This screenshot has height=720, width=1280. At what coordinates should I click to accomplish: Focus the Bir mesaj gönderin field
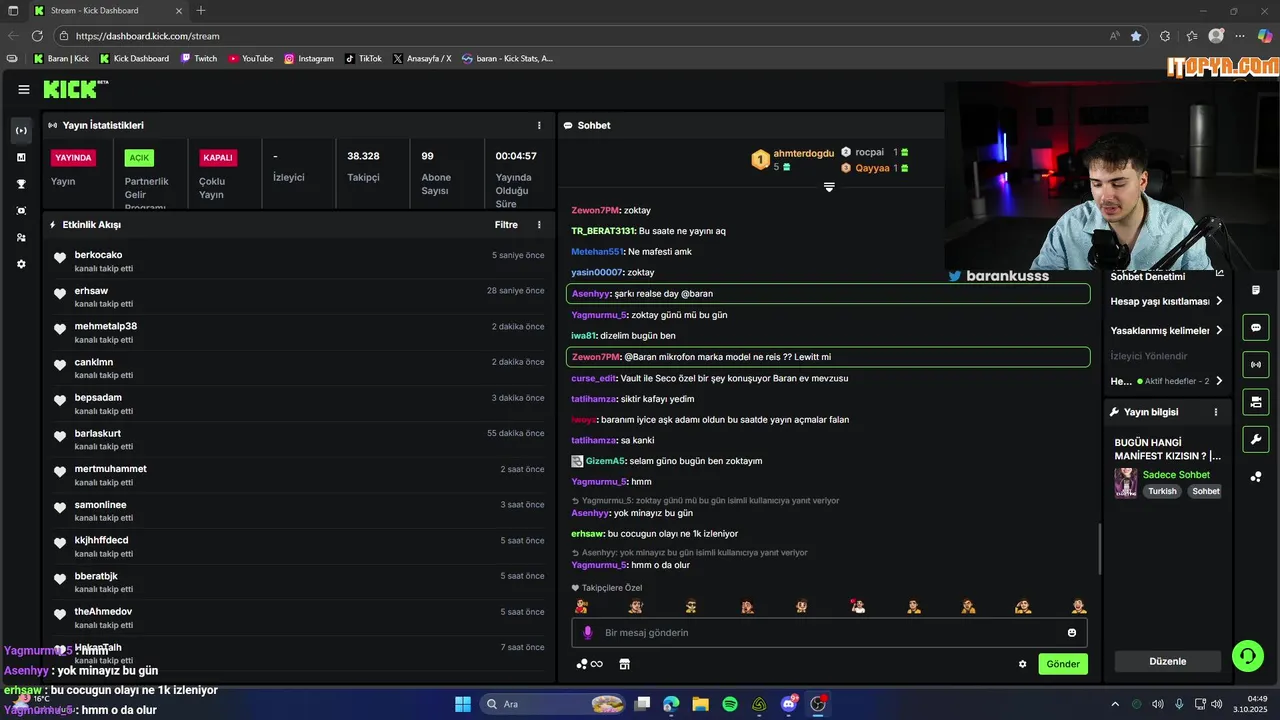[830, 632]
